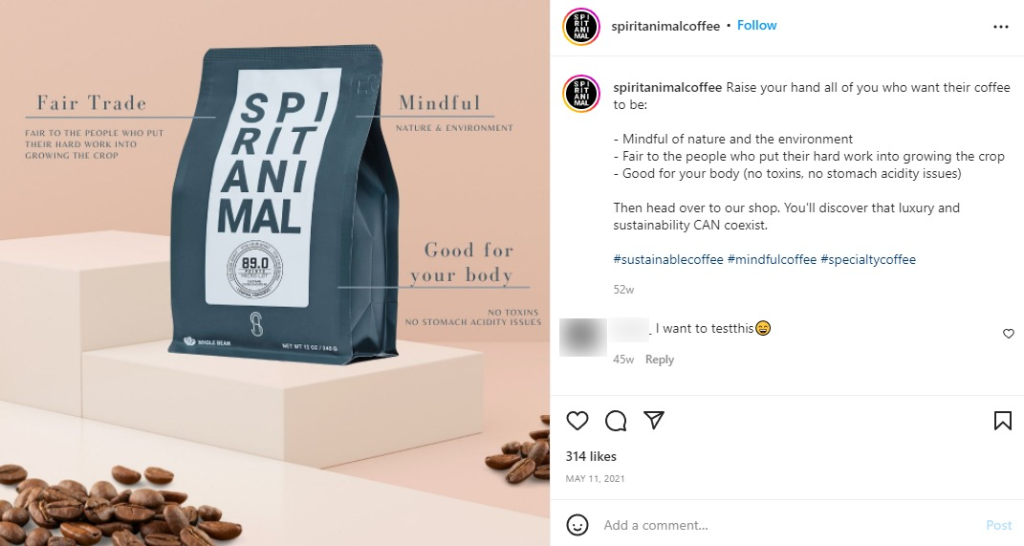The width and height of the screenshot is (1024, 546).
Task: Open the spiritanimalcoffee username in header
Action: (x=665, y=26)
